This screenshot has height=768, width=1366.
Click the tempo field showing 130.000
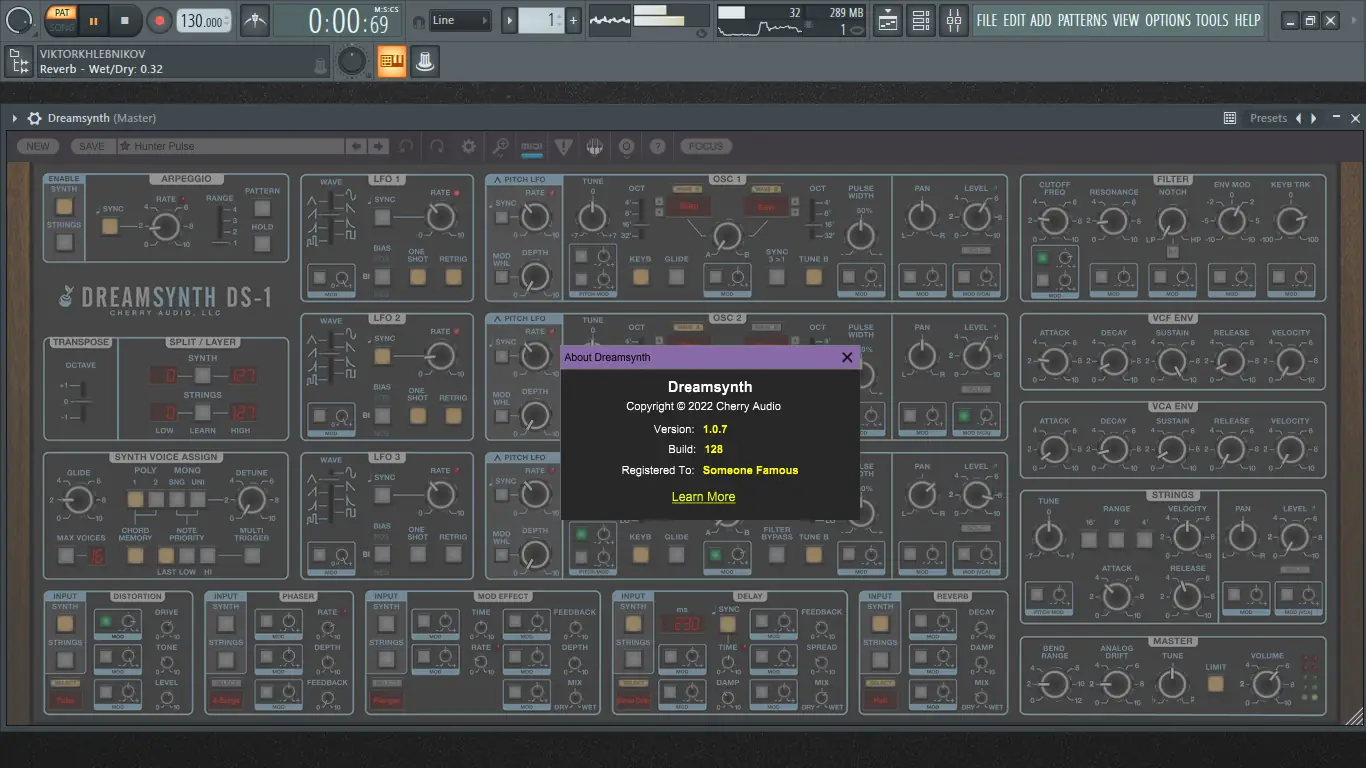(201, 21)
